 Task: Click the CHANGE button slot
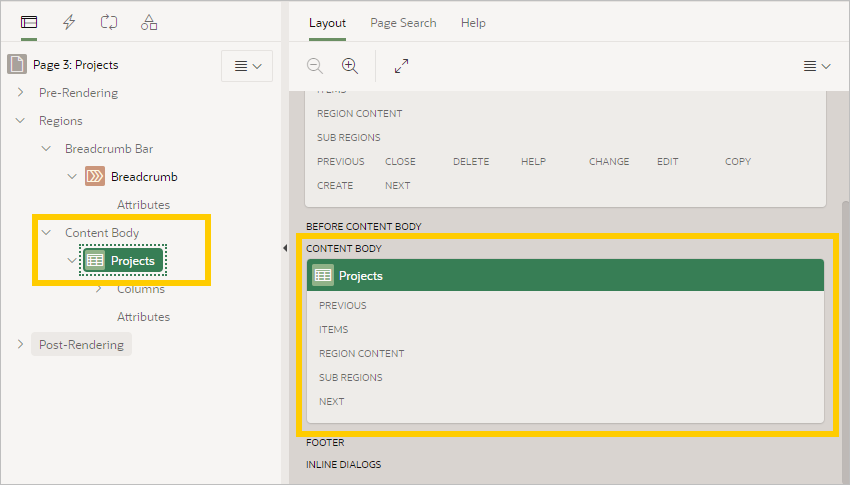tap(609, 161)
